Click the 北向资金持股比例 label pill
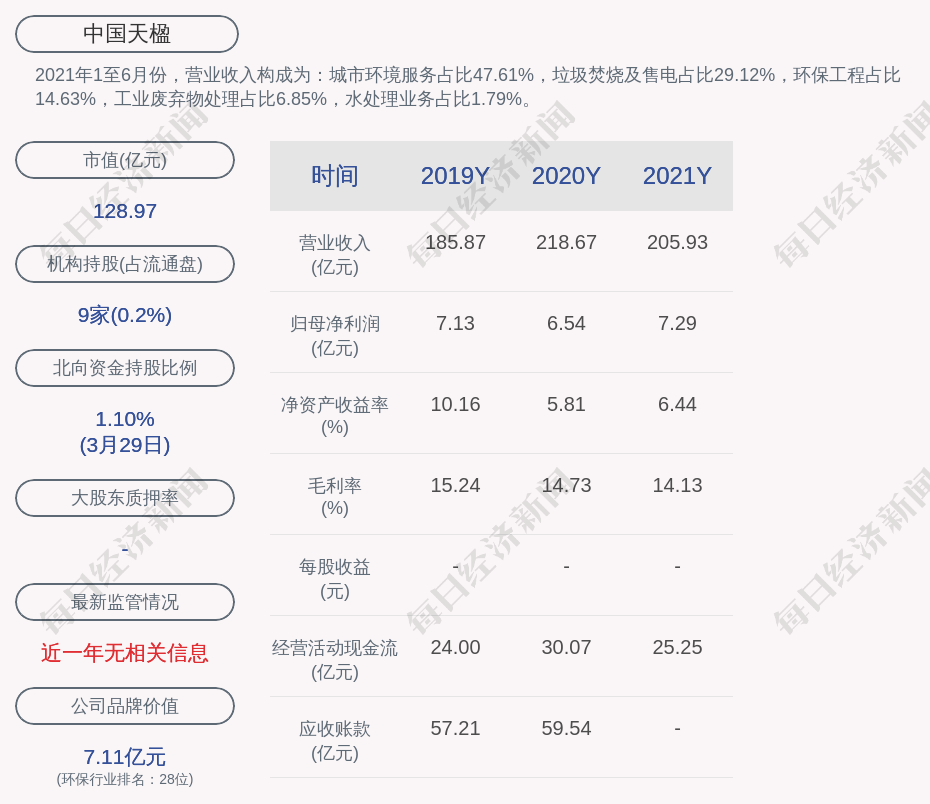The height and width of the screenshot is (804, 930). [125, 368]
